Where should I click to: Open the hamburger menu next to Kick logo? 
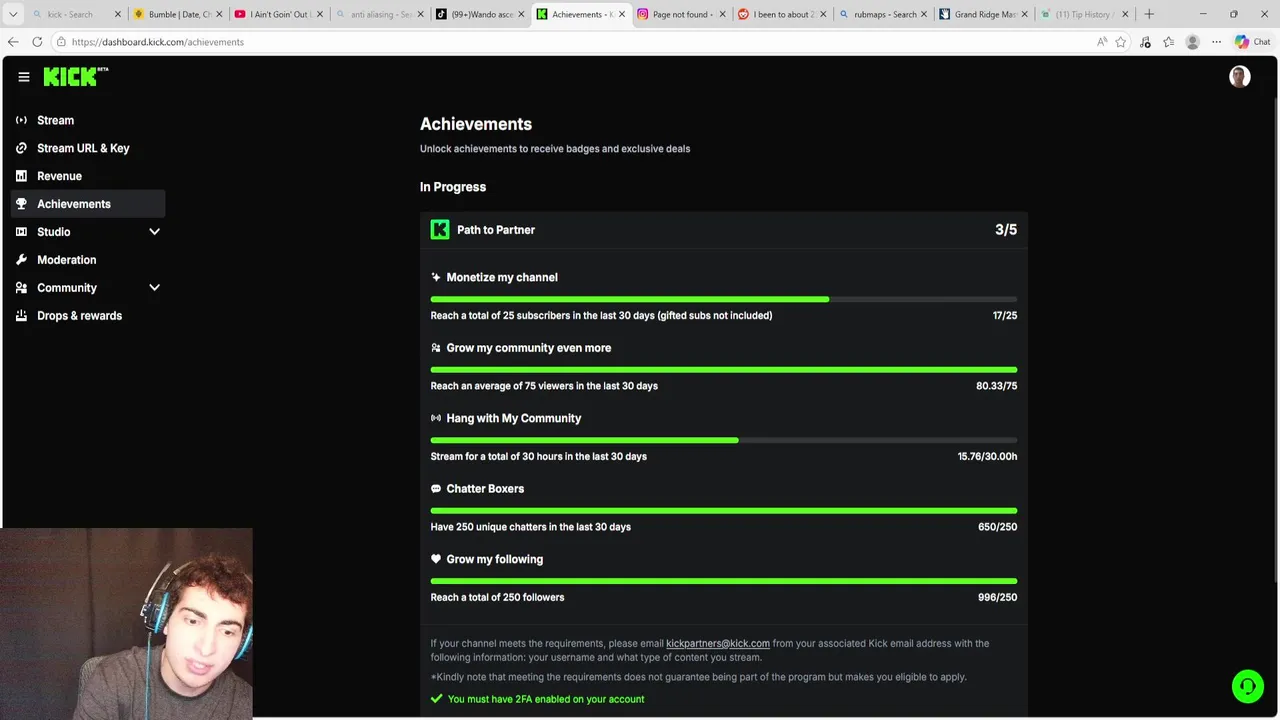(24, 77)
